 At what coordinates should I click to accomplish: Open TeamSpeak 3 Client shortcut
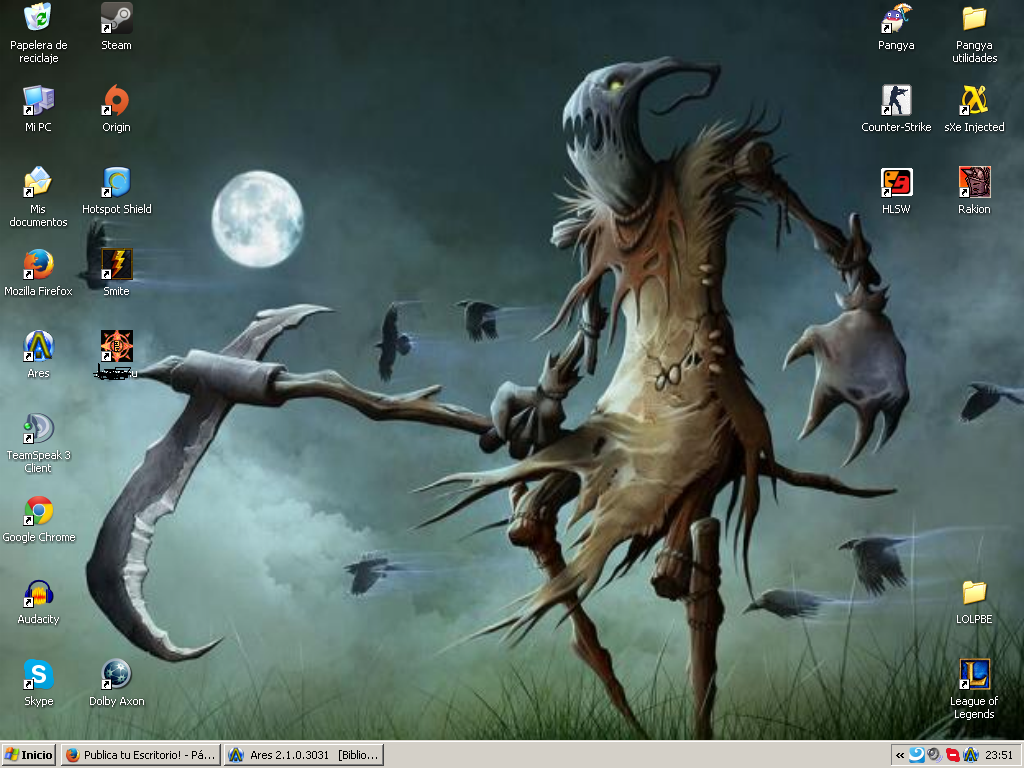(38, 428)
